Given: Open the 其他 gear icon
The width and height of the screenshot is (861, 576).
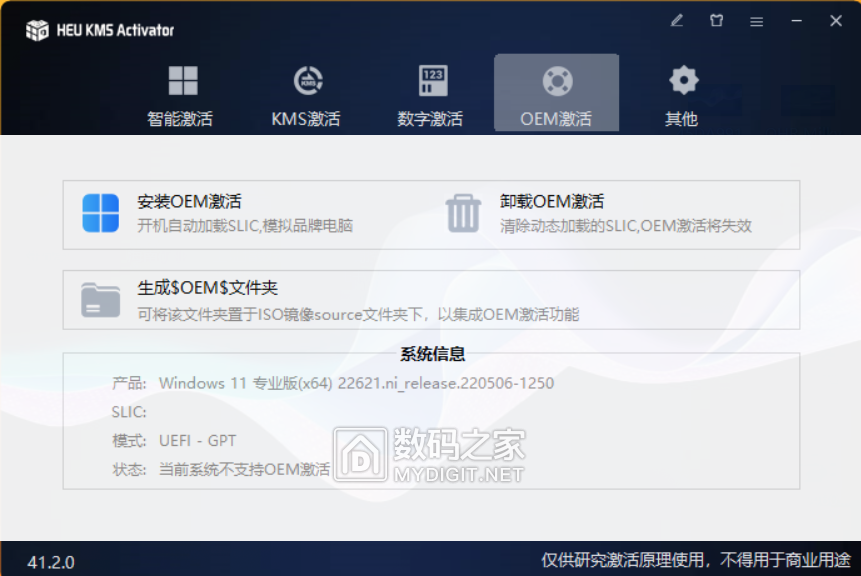Looking at the screenshot, I should pos(681,79).
